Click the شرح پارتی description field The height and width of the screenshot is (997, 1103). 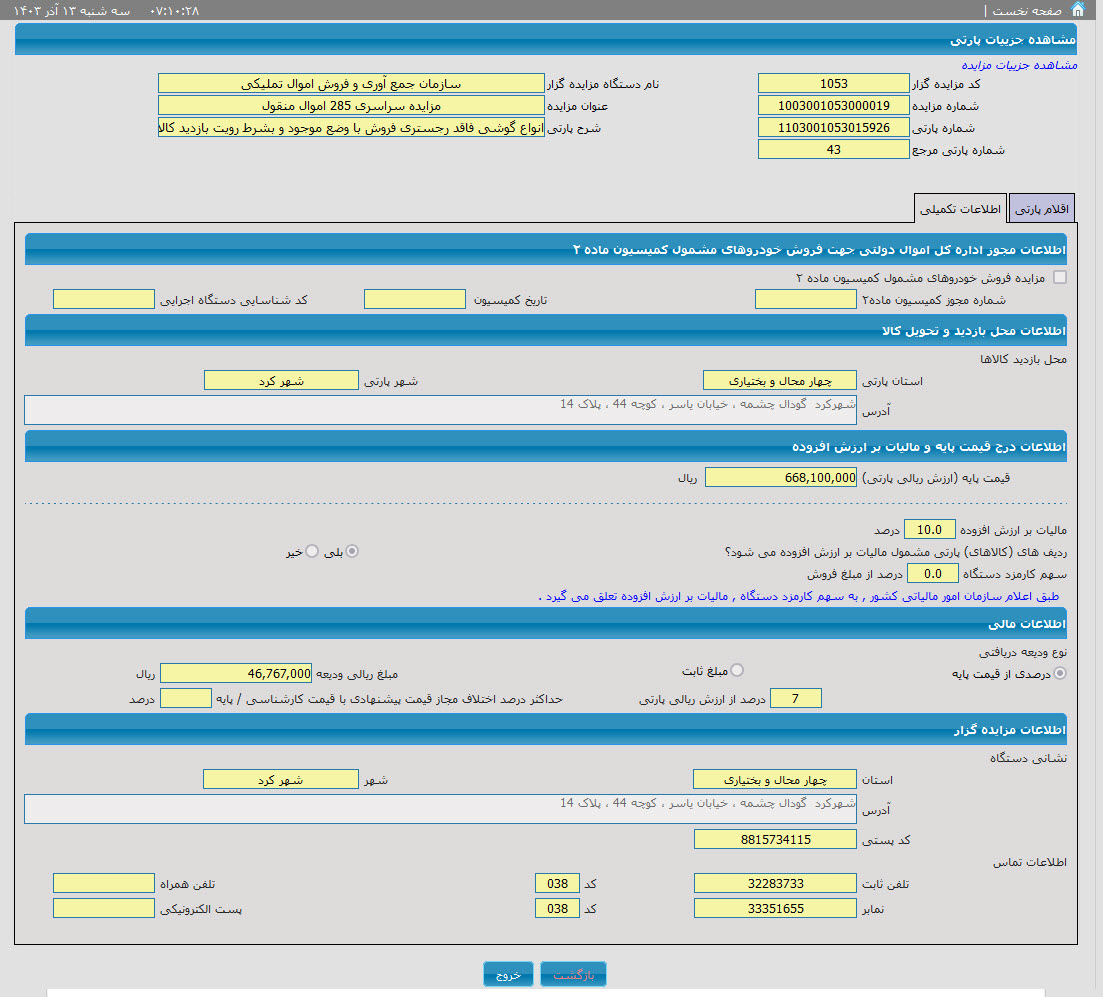point(351,127)
